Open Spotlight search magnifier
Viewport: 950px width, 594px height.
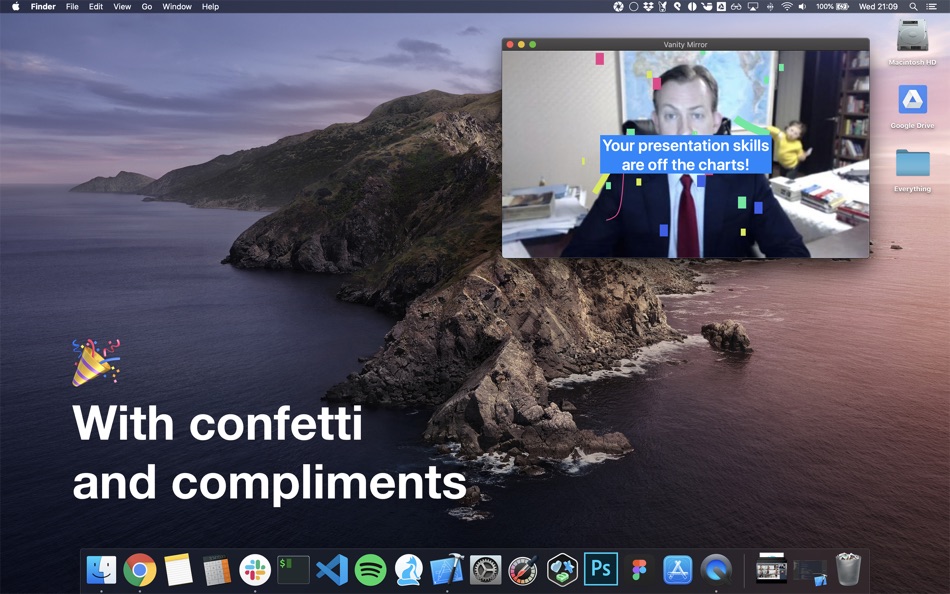click(913, 7)
